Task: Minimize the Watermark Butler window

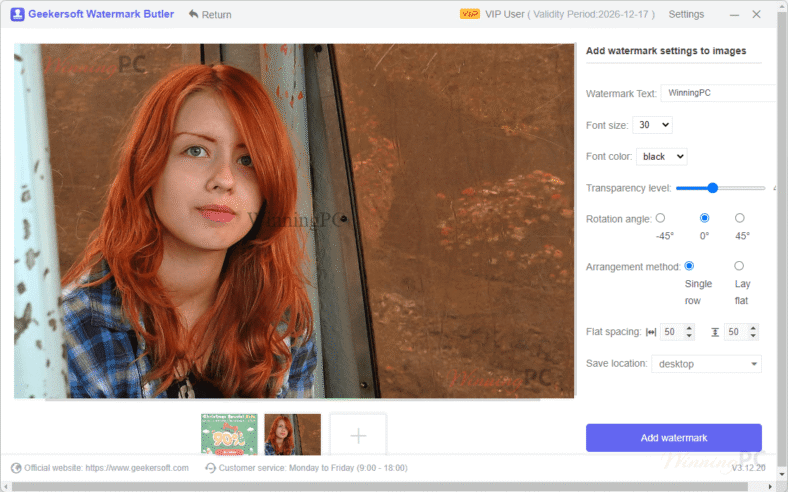Action: tap(734, 15)
